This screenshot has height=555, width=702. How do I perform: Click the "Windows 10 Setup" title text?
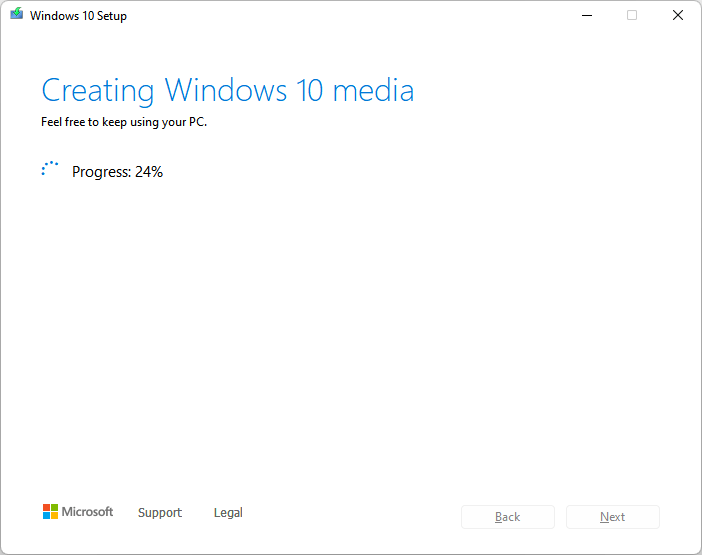tap(78, 16)
